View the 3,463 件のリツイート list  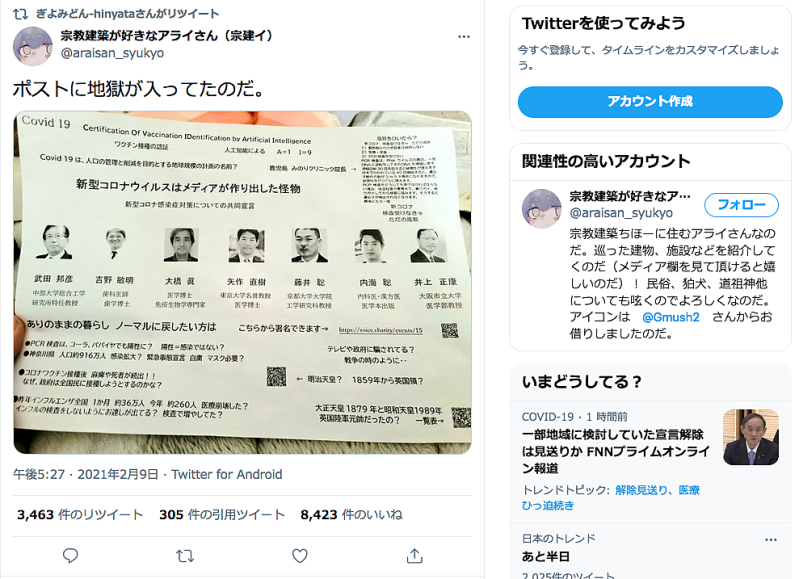coord(80,515)
